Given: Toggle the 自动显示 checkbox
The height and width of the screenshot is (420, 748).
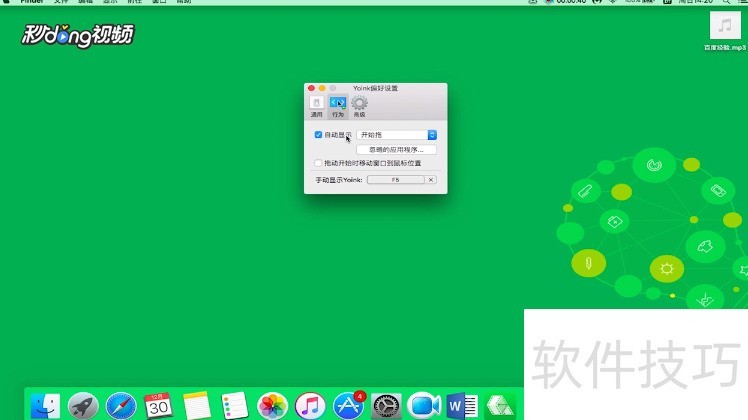Looking at the screenshot, I should click(318, 135).
